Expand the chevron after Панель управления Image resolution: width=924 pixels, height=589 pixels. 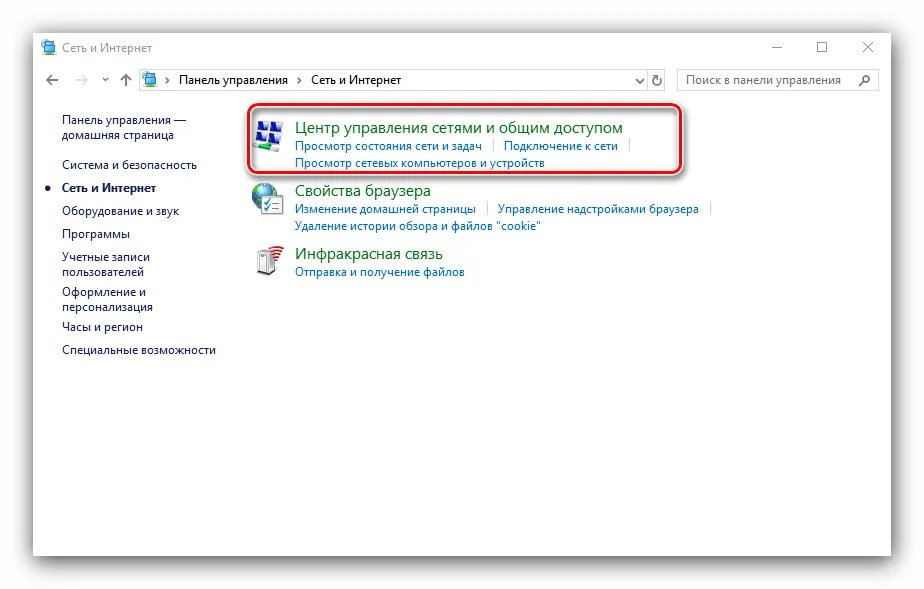coord(299,80)
